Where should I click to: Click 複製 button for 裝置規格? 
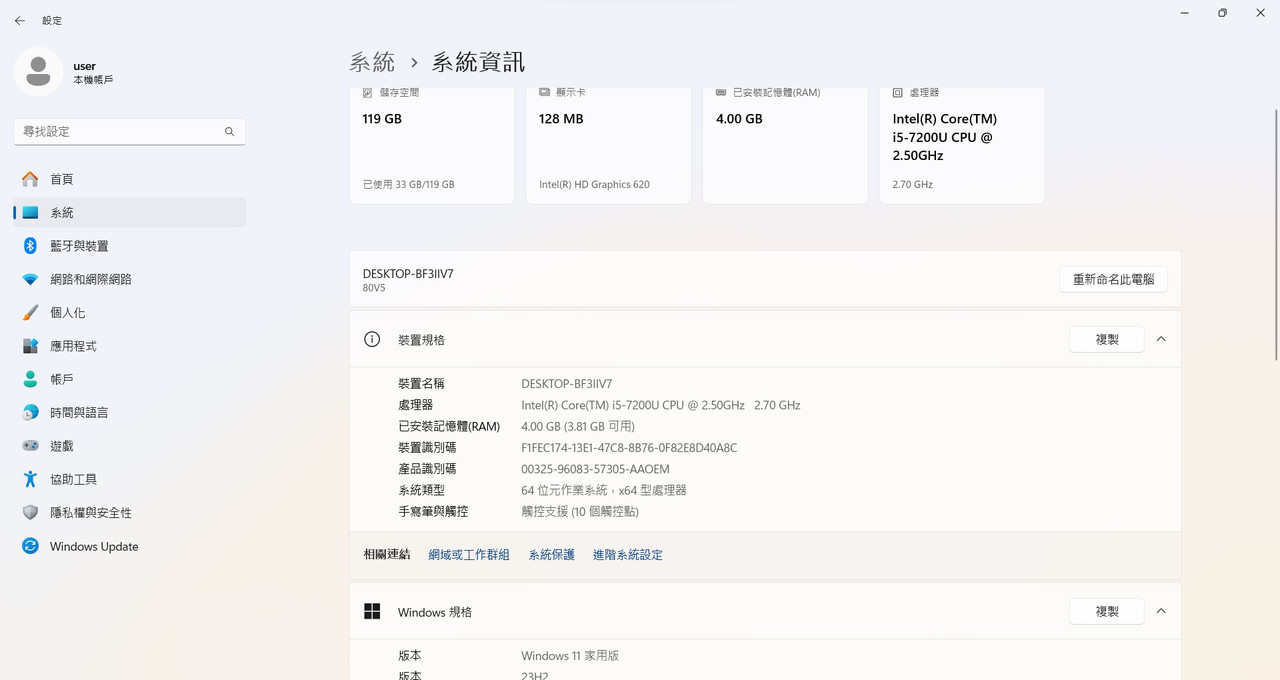1107,339
